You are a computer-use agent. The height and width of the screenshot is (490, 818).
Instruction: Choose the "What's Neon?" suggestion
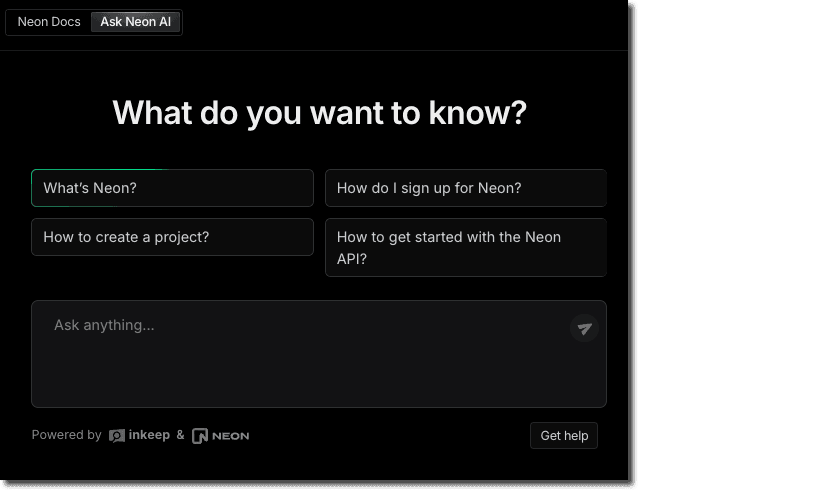click(172, 188)
